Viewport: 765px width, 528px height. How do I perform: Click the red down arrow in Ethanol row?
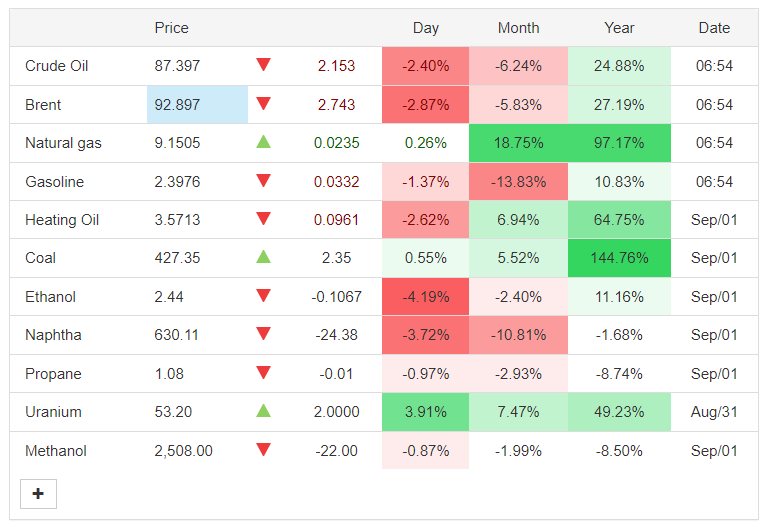tap(263, 296)
